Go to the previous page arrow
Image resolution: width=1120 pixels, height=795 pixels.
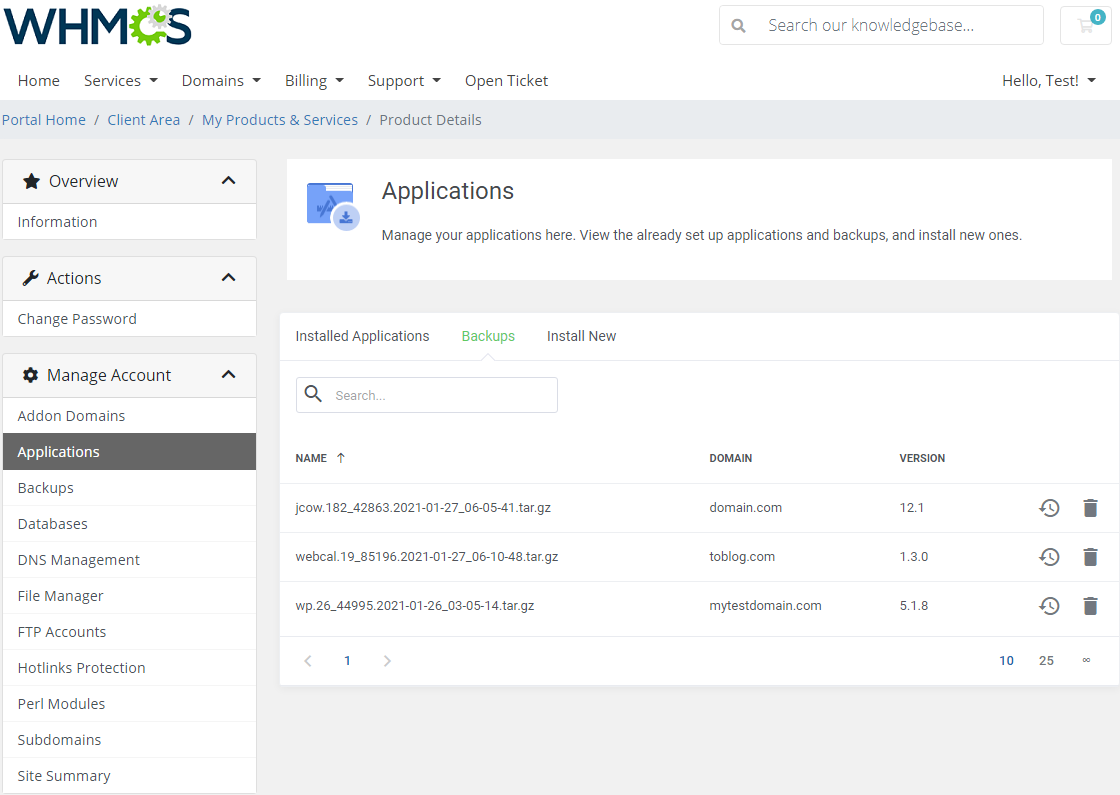[x=308, y=661]
